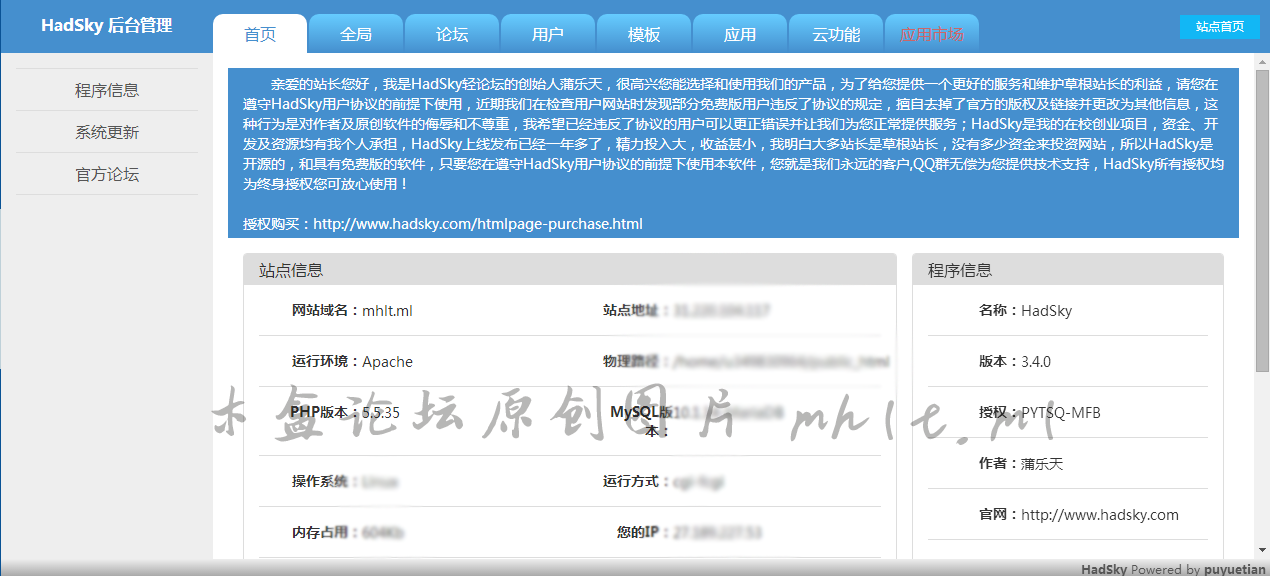Viewport: 1270px width, 576px height.
Task: Click the 运行环境 Apache value
Action: [x=387, y=362]
